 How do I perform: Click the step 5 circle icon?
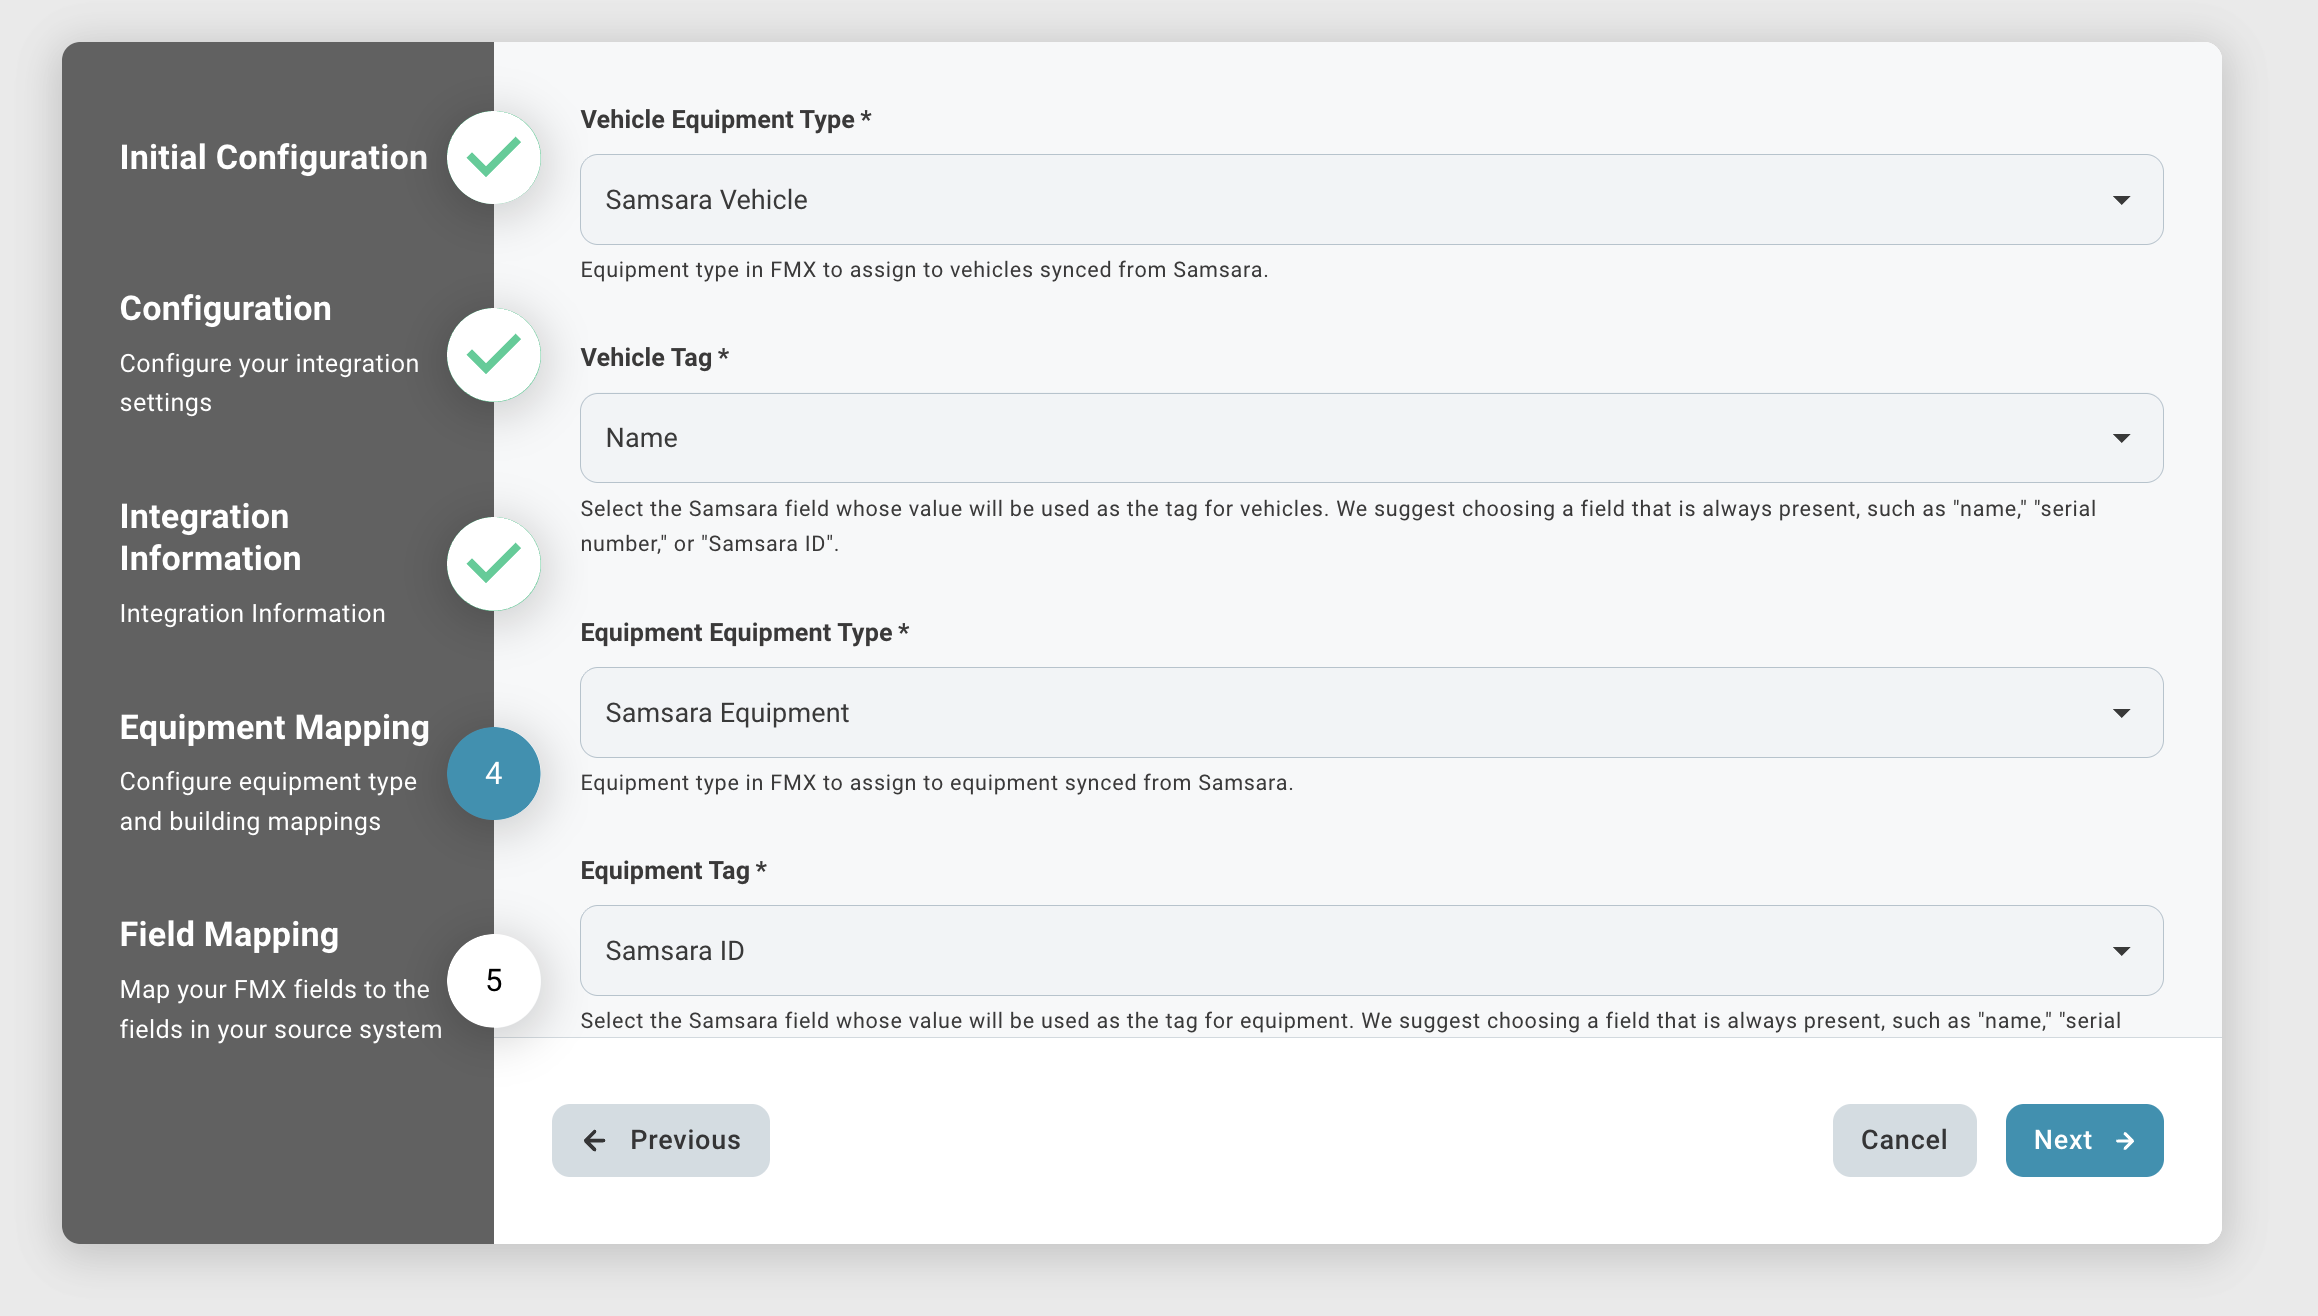point(493,980)
